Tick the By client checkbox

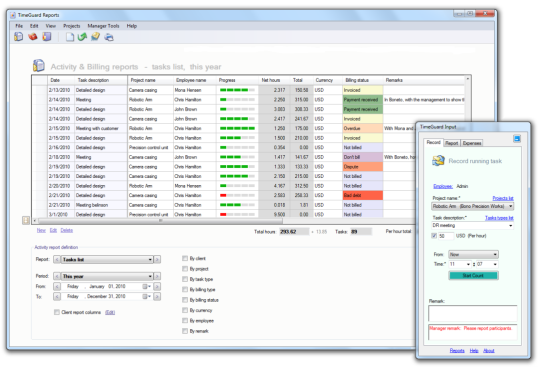coord(185,258)
